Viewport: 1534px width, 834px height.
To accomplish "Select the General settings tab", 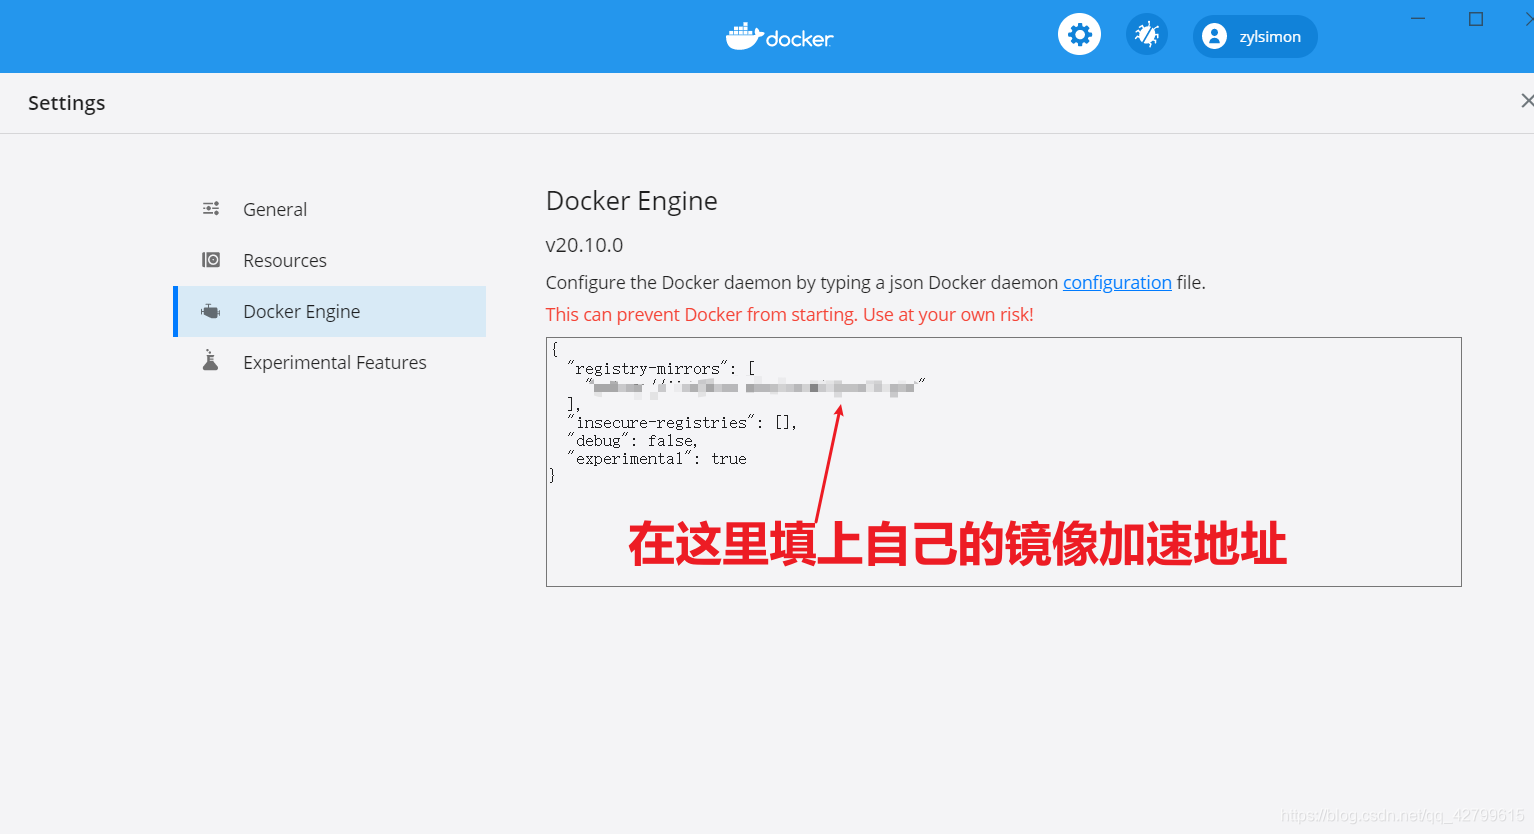I will [330, 209].
